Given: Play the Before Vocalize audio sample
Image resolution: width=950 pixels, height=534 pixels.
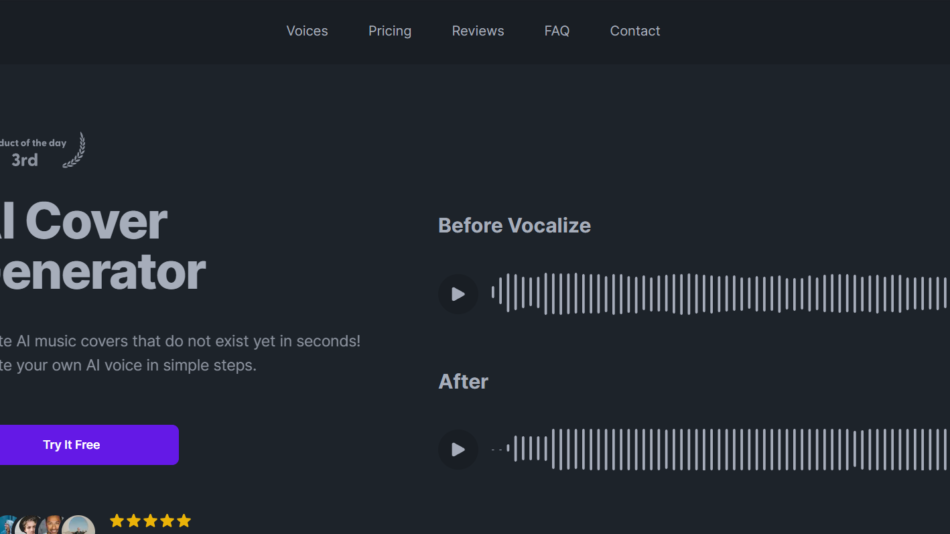Looking at the screenshot, I should point(458,294).
